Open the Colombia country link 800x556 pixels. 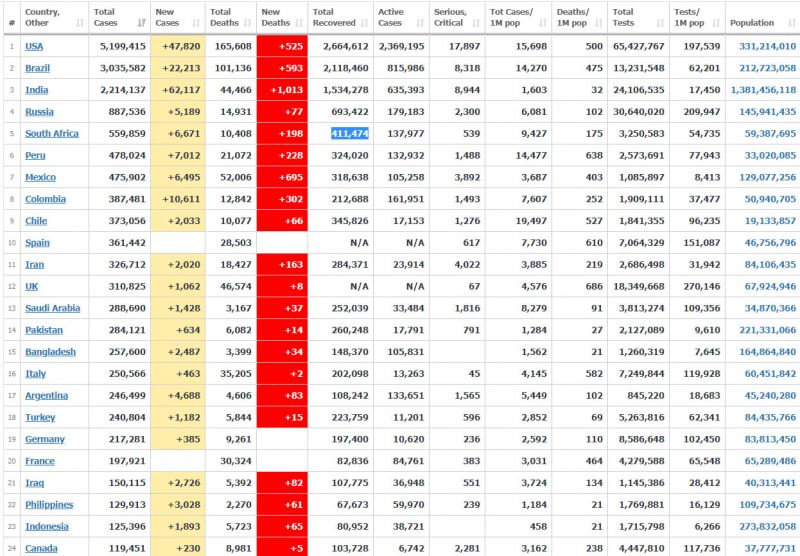point(45,199)
